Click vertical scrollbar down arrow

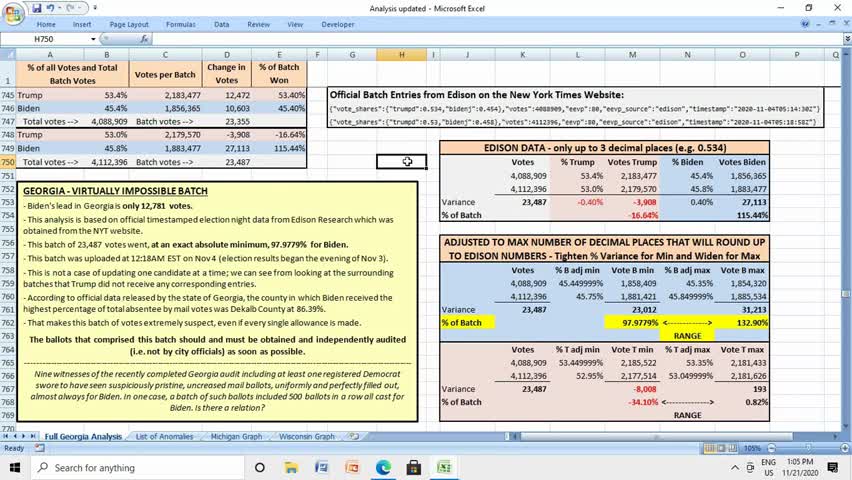click(846, 426)
